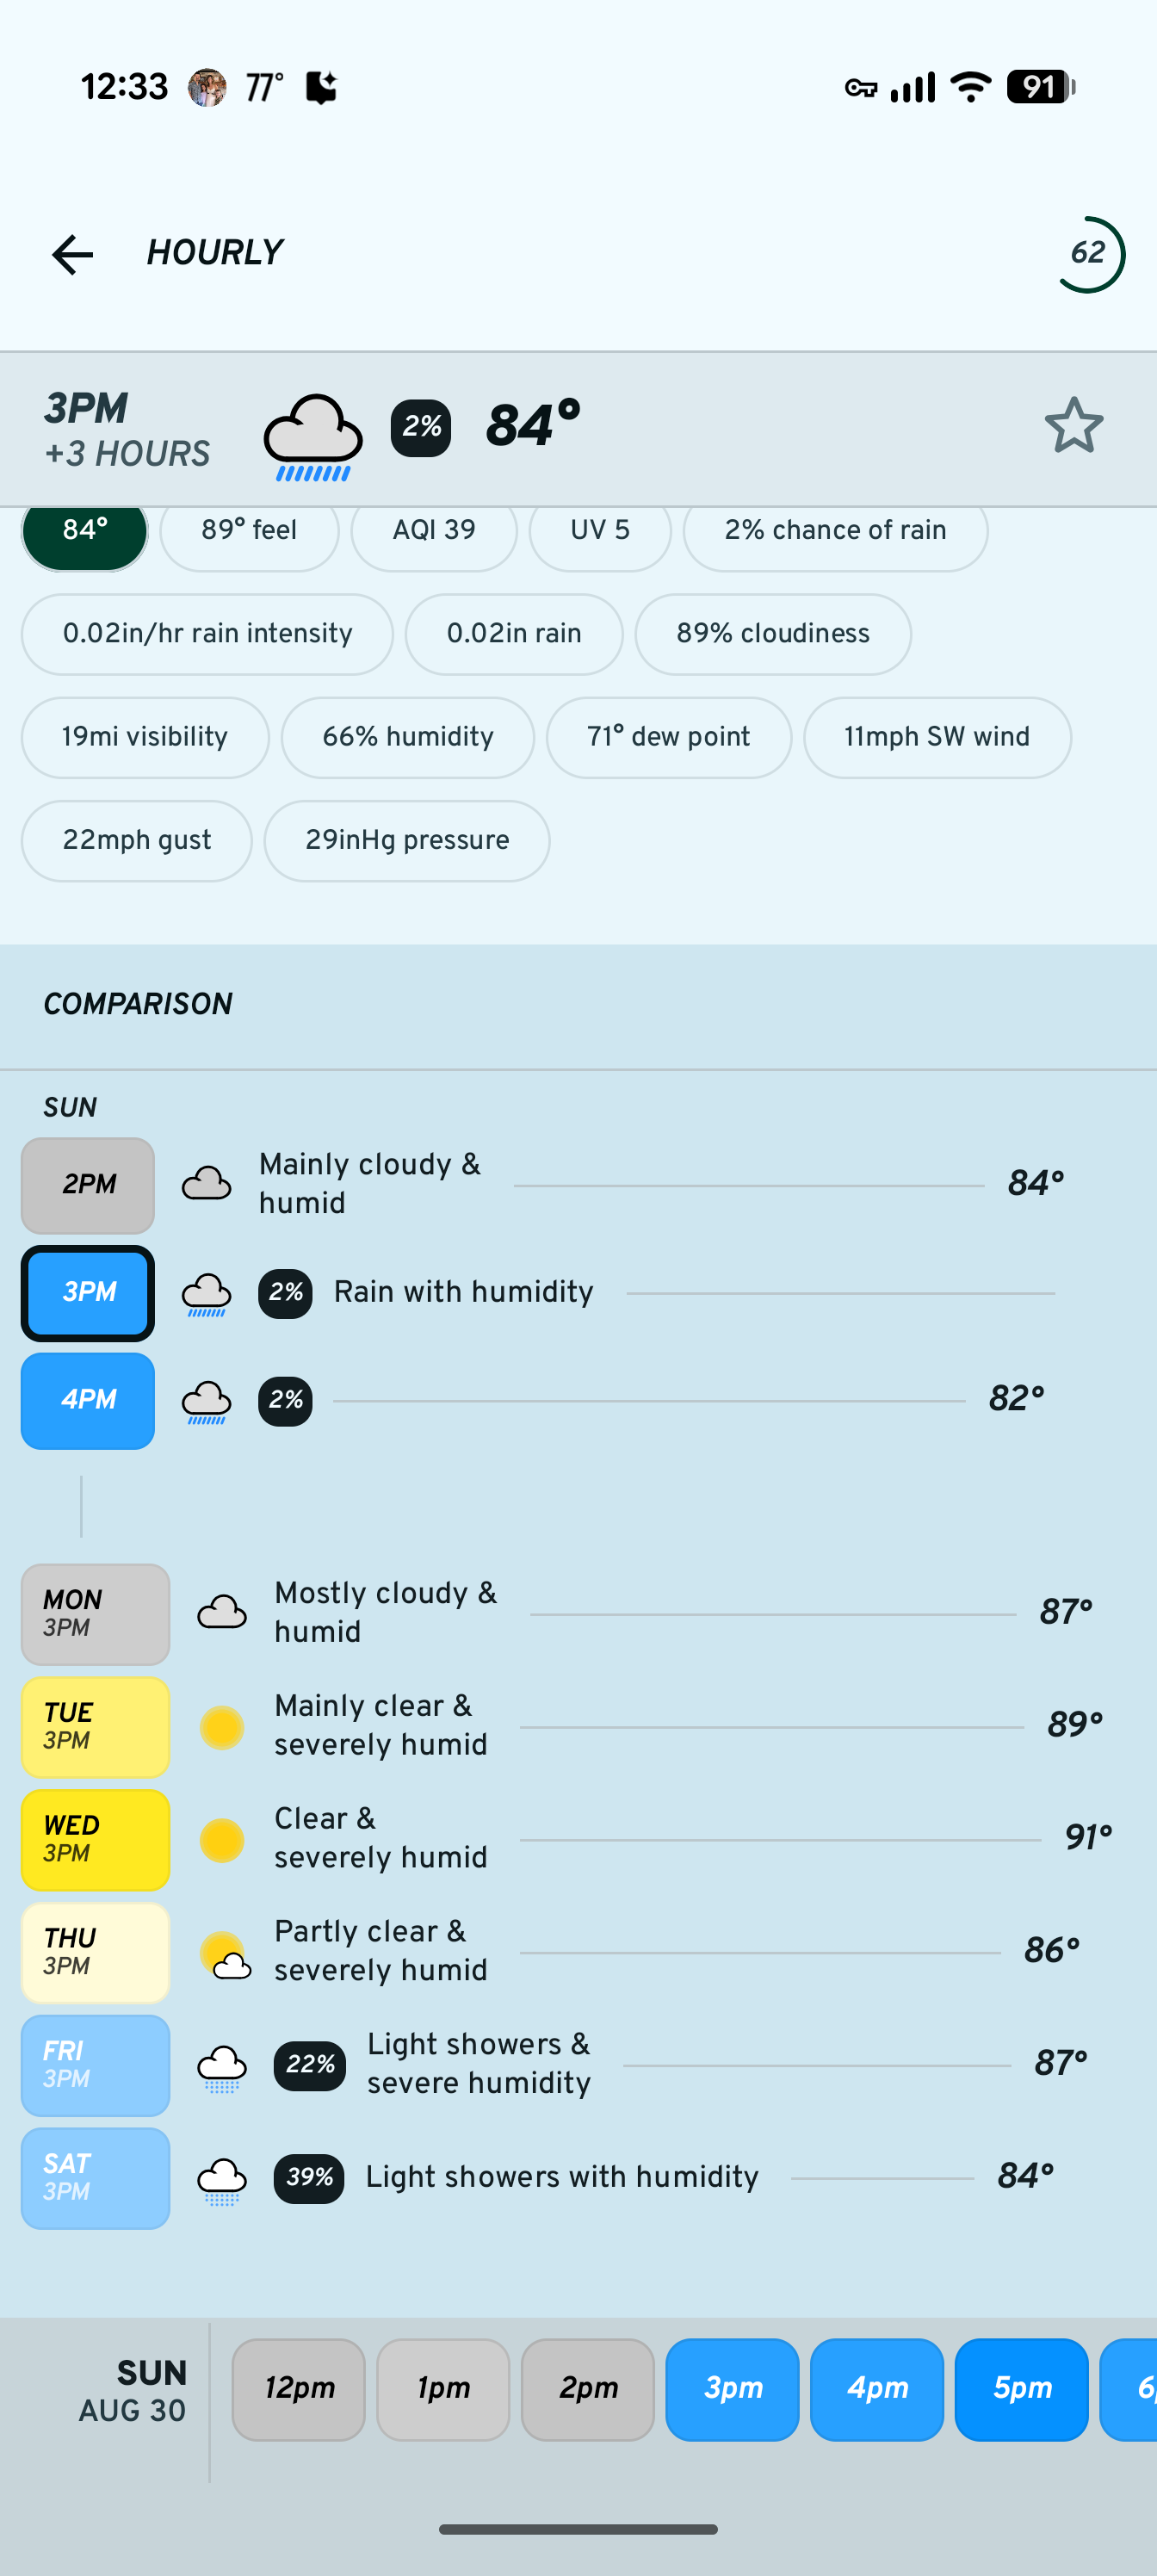Tap the partly cloudy icon for Thursday
The width and height of the screenshot is (1157, 2576).
pos(225,1954)
